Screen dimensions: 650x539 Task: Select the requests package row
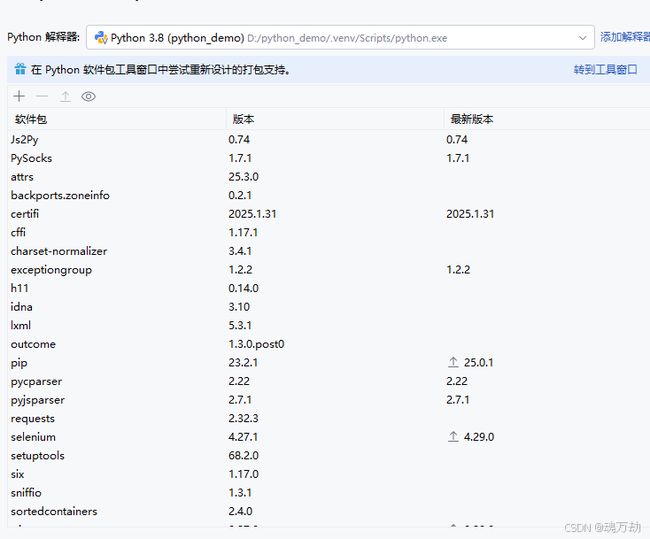[x=328, y=418]
